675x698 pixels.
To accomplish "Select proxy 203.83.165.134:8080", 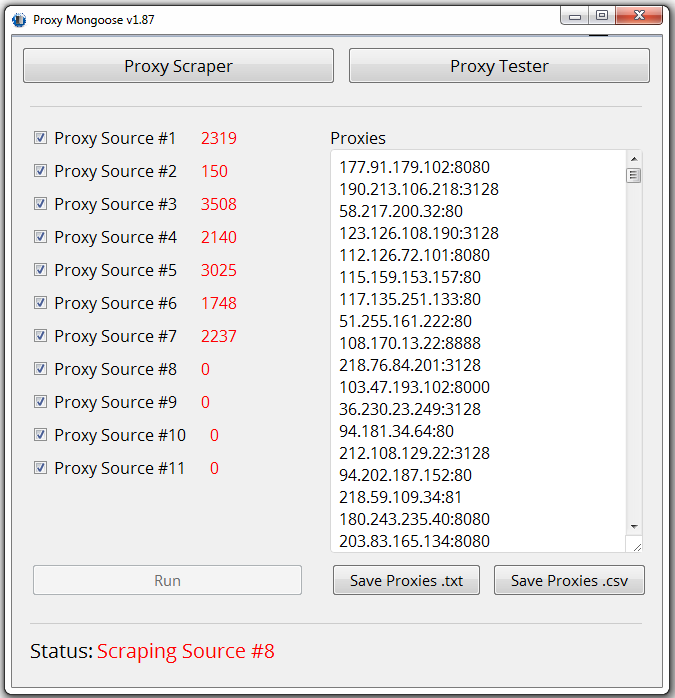I will click(414, 541).
